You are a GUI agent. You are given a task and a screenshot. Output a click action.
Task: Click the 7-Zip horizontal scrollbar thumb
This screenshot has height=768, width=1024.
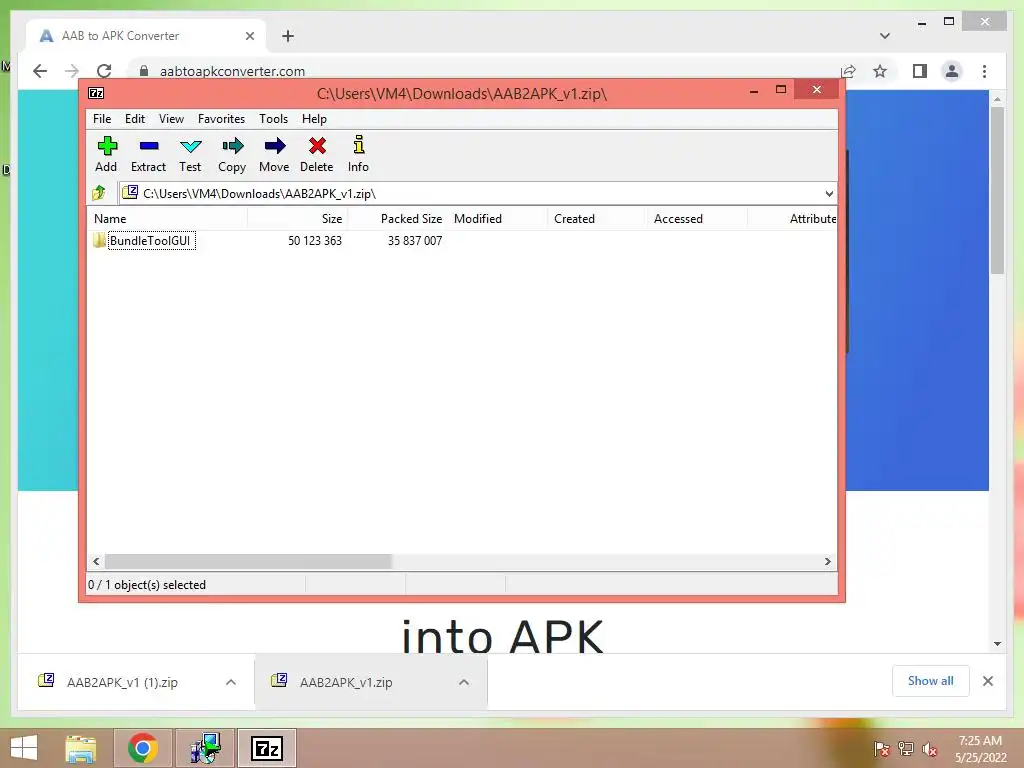(248, 561)
